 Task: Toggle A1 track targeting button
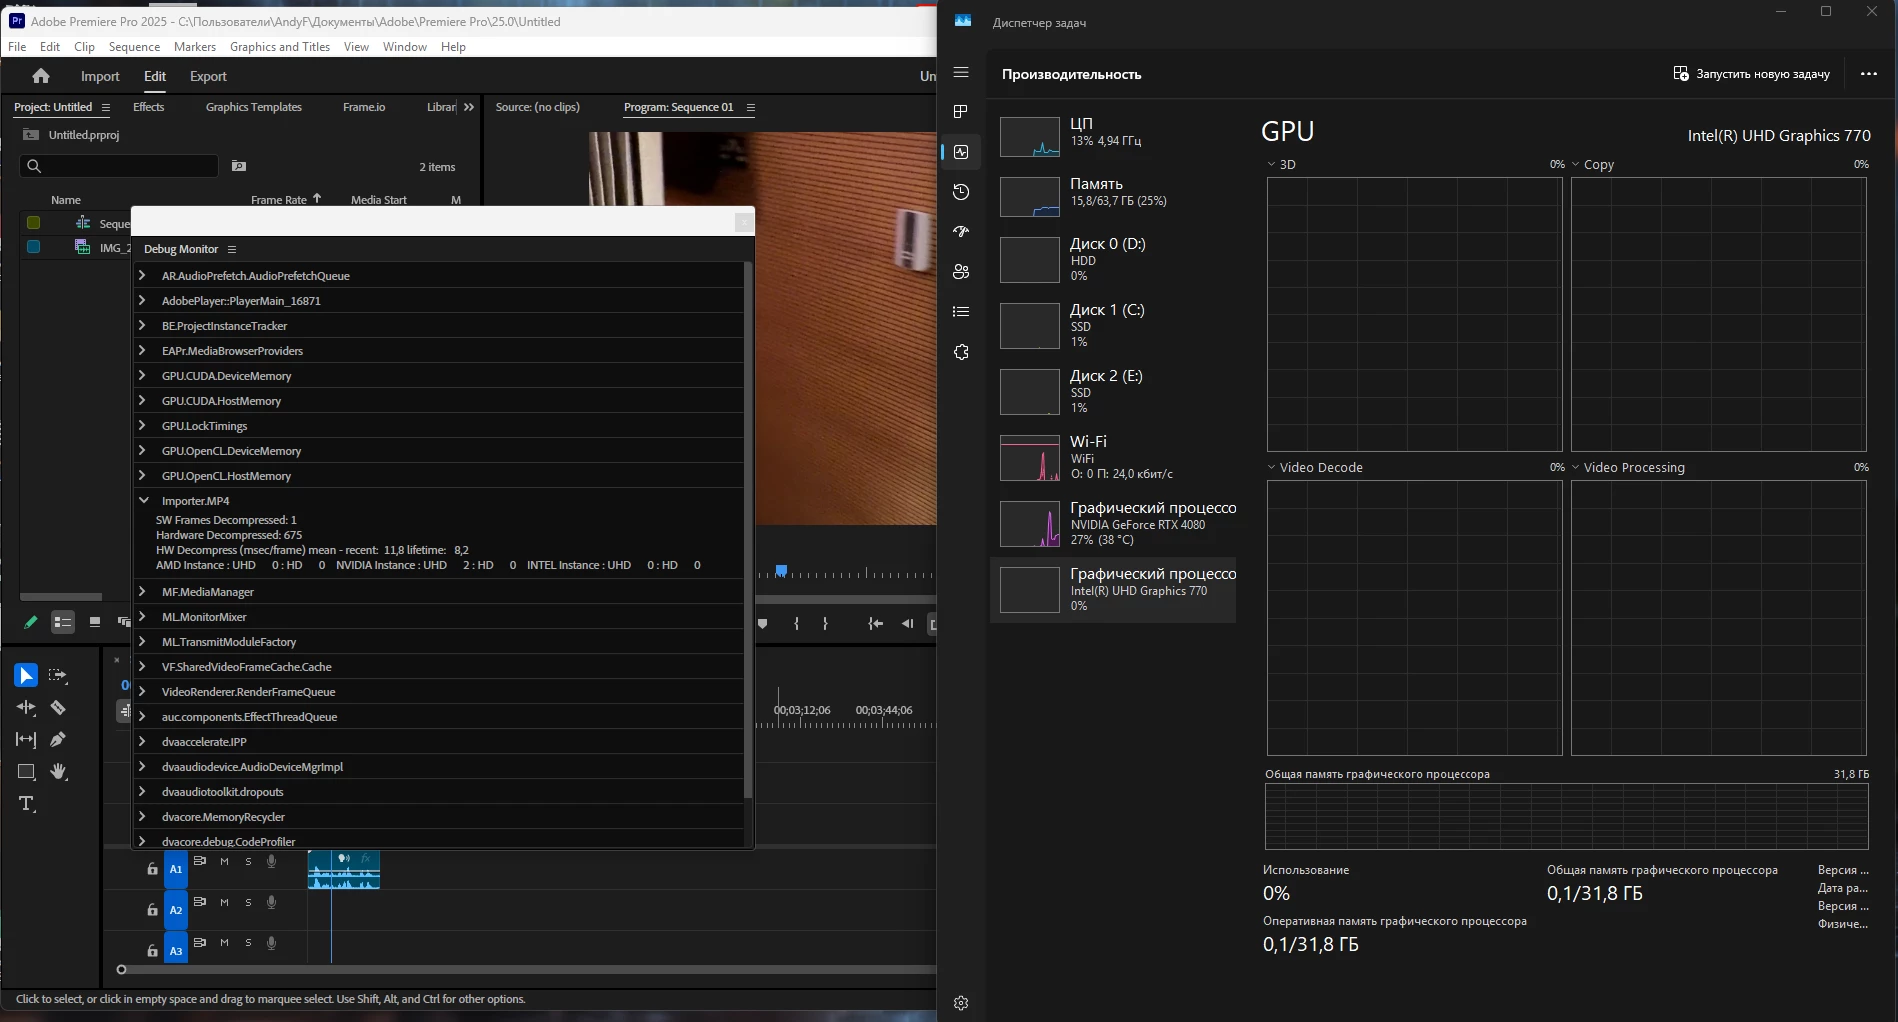[176, 869]
